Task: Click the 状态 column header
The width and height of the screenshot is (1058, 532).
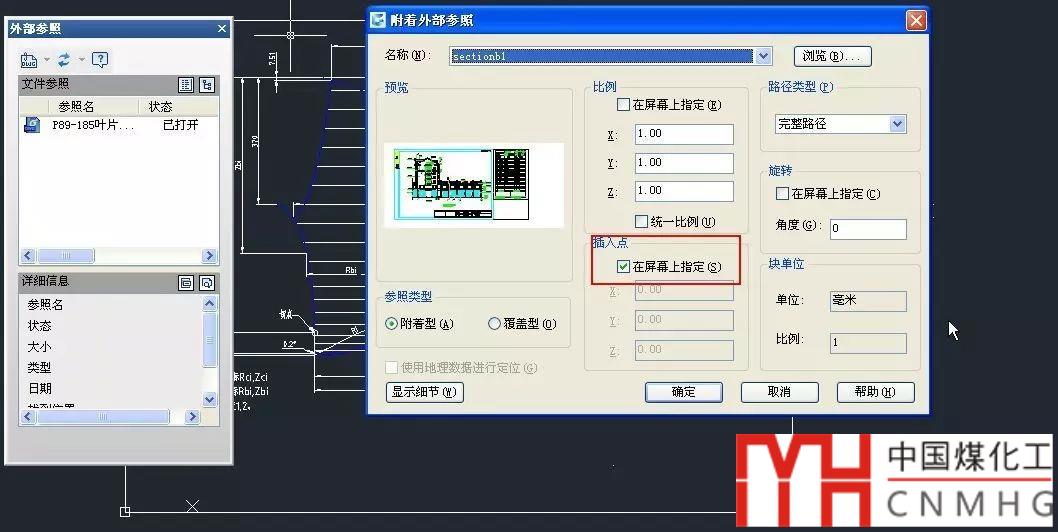Action: 161,107
